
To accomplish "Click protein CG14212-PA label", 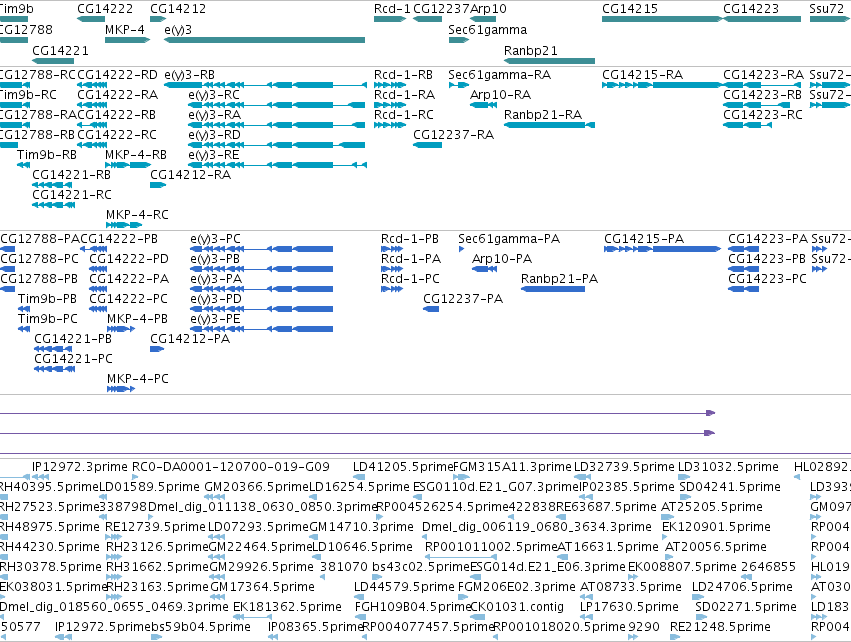I will [190, 339].
